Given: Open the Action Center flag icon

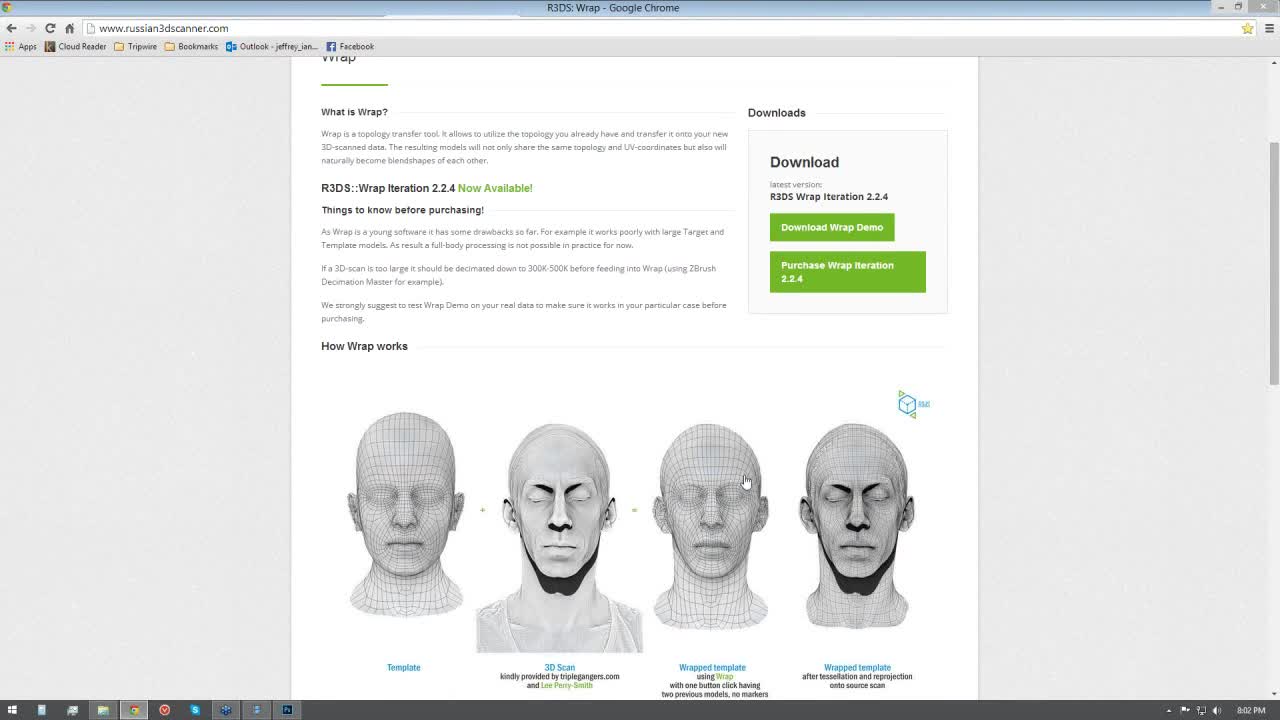Looking at the screenshot, I should point(1185,710).
